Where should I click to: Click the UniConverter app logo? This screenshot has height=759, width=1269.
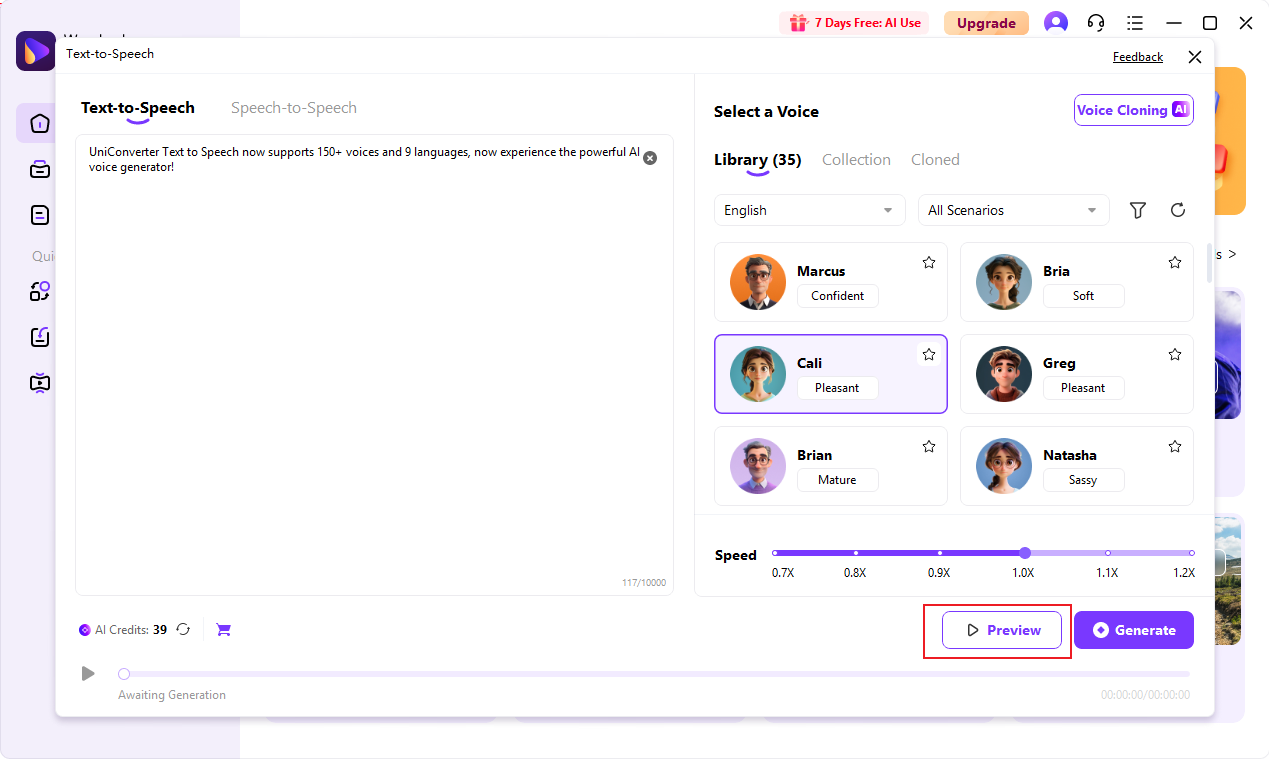(x=36, y=51)
